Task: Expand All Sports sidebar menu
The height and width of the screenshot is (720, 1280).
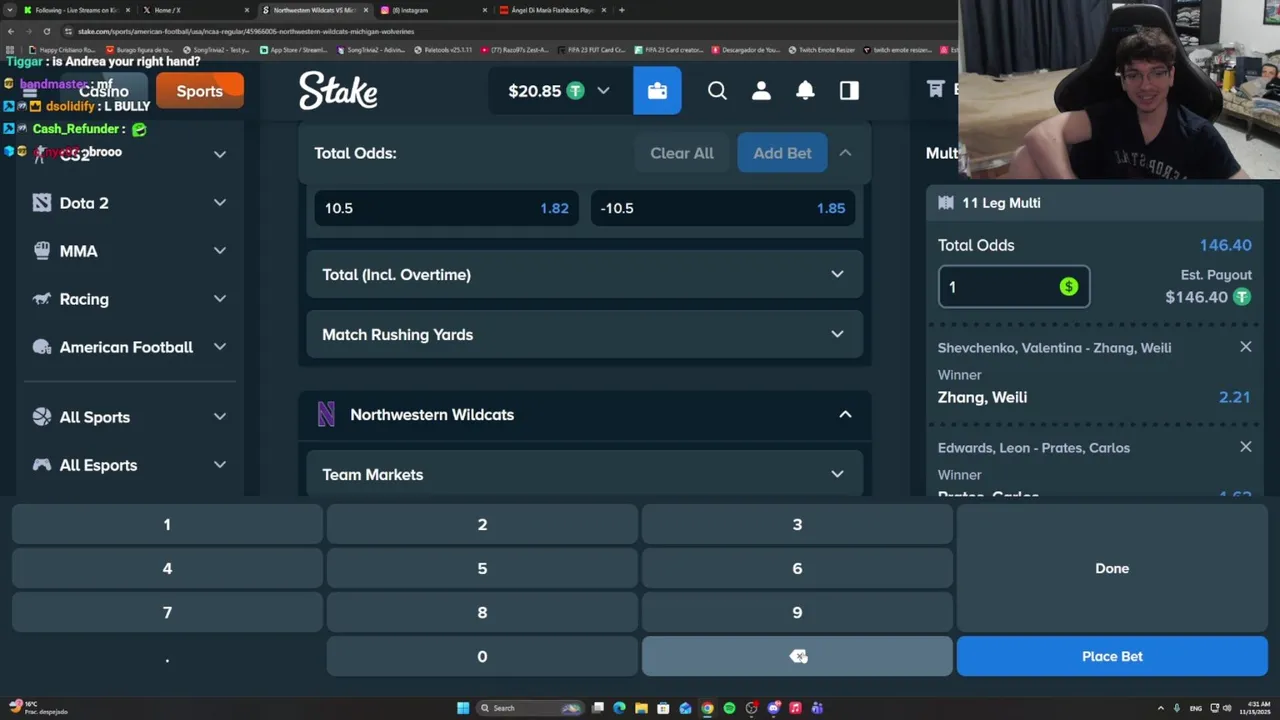Action: [x=220, y=417]
